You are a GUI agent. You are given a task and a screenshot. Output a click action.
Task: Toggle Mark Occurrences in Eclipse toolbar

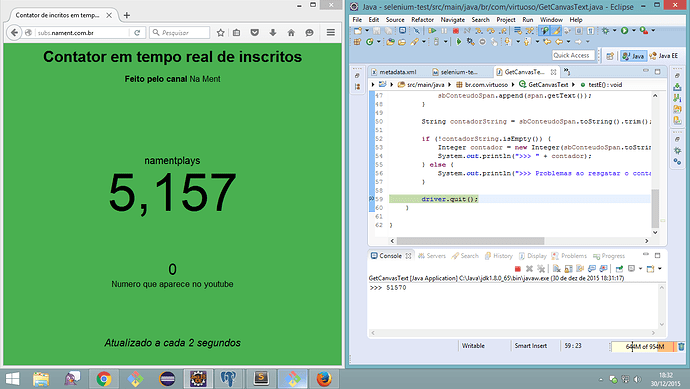[x=544, y=31]
